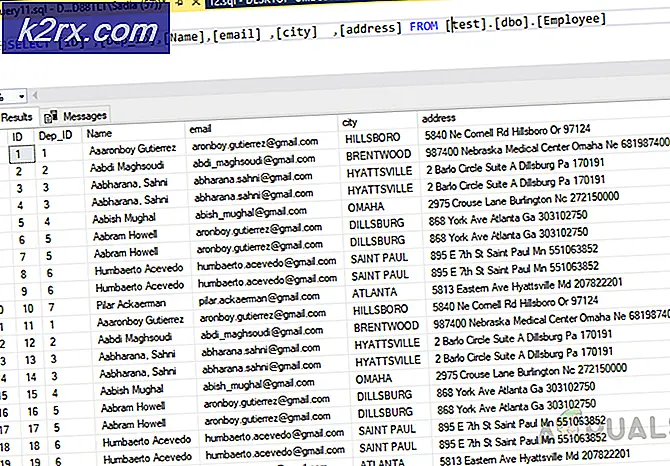Select name cell in row ID 1

click(x=132, y=149)
